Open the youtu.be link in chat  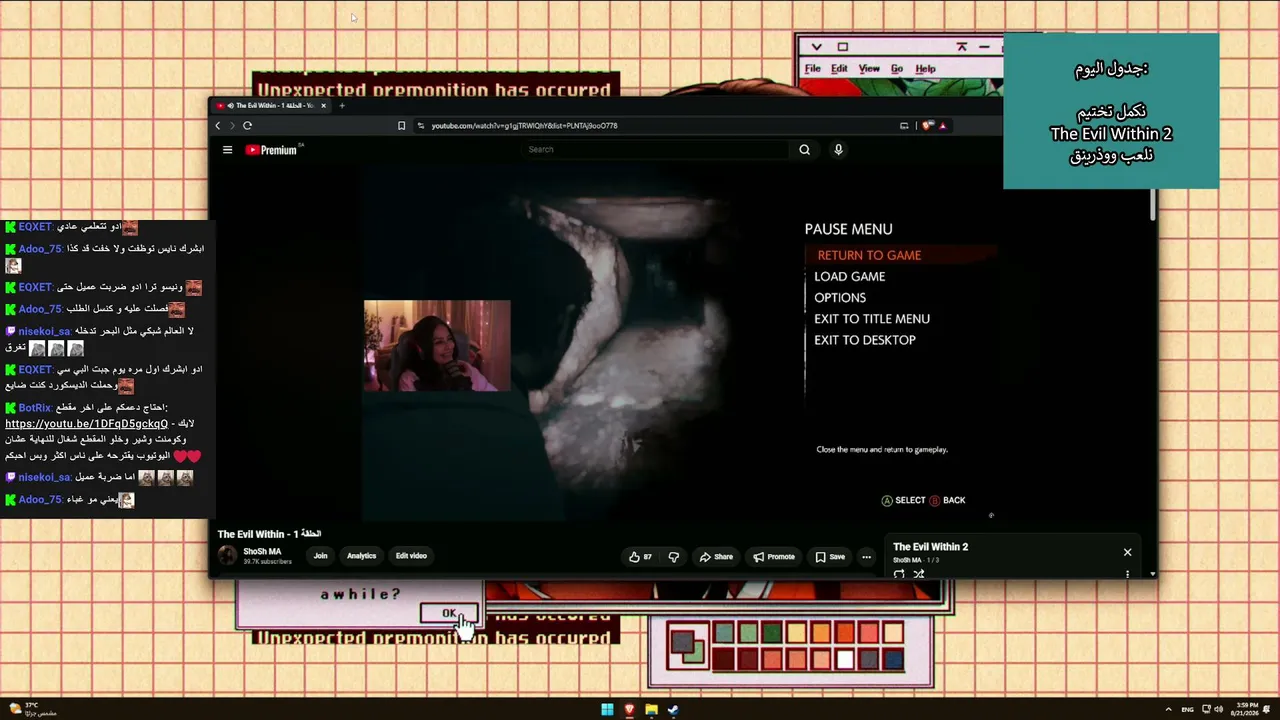pyautogui.click(x=87, y=424)
